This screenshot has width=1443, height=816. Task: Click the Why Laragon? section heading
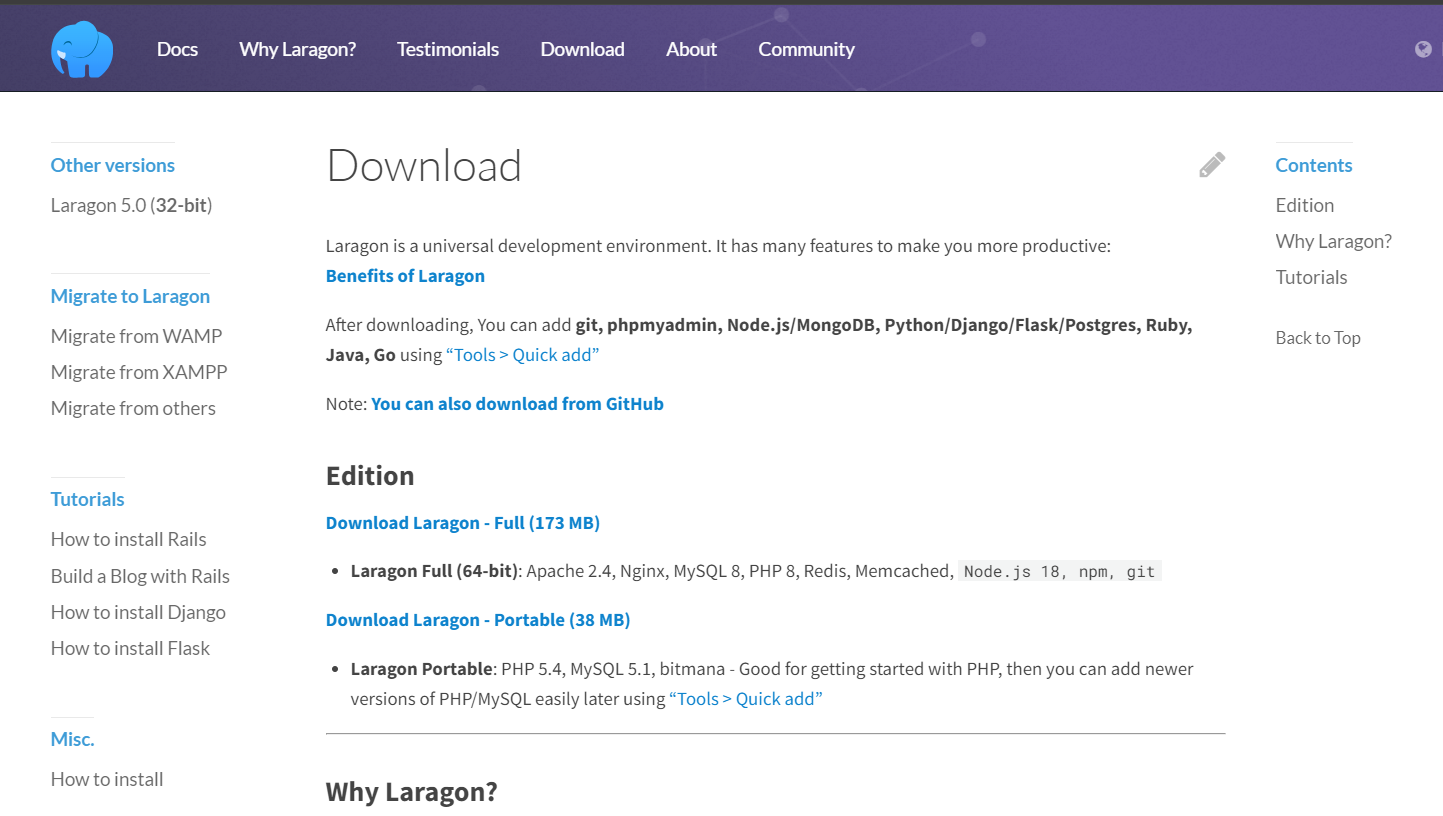[x=412, y=792]
